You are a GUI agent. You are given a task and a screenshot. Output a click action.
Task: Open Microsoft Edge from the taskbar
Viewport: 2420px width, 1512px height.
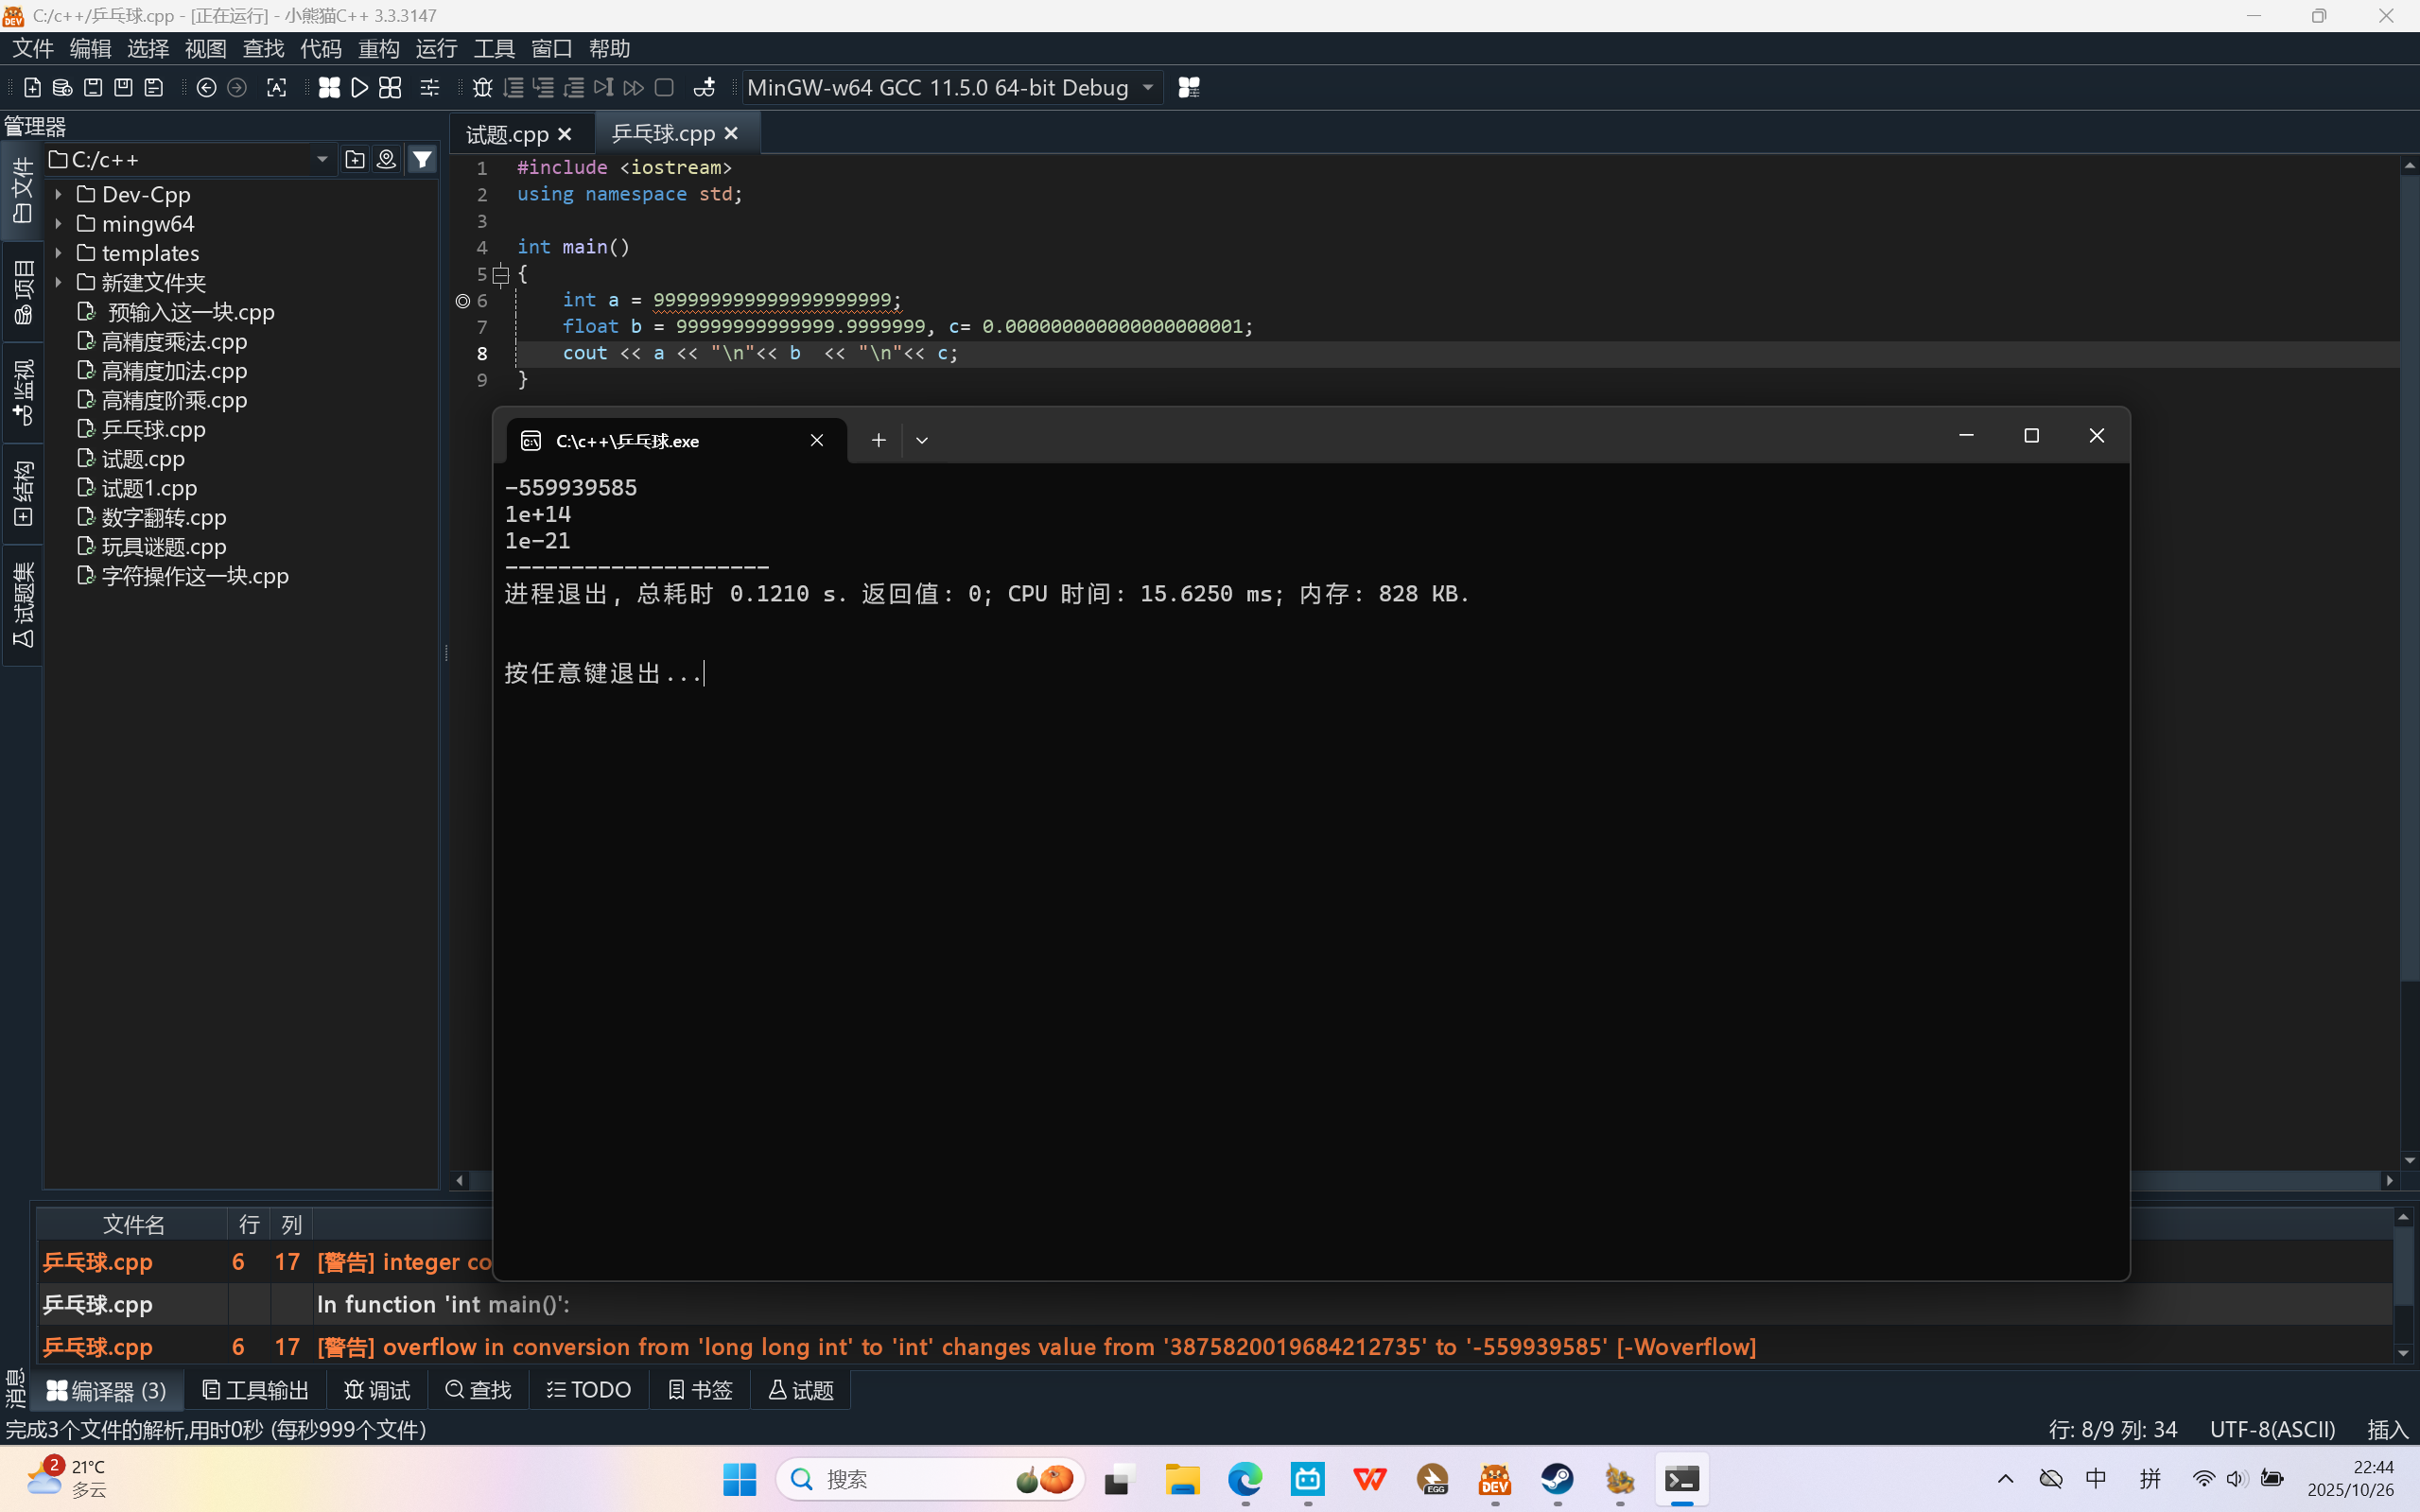(1245, 1480)
